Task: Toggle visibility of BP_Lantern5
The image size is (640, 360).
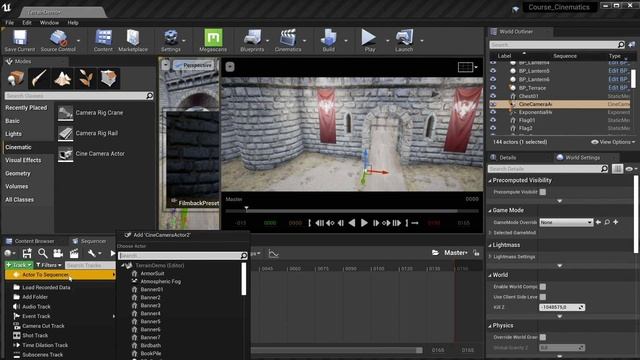Action: pyautogui.click(x=493, y=71)
